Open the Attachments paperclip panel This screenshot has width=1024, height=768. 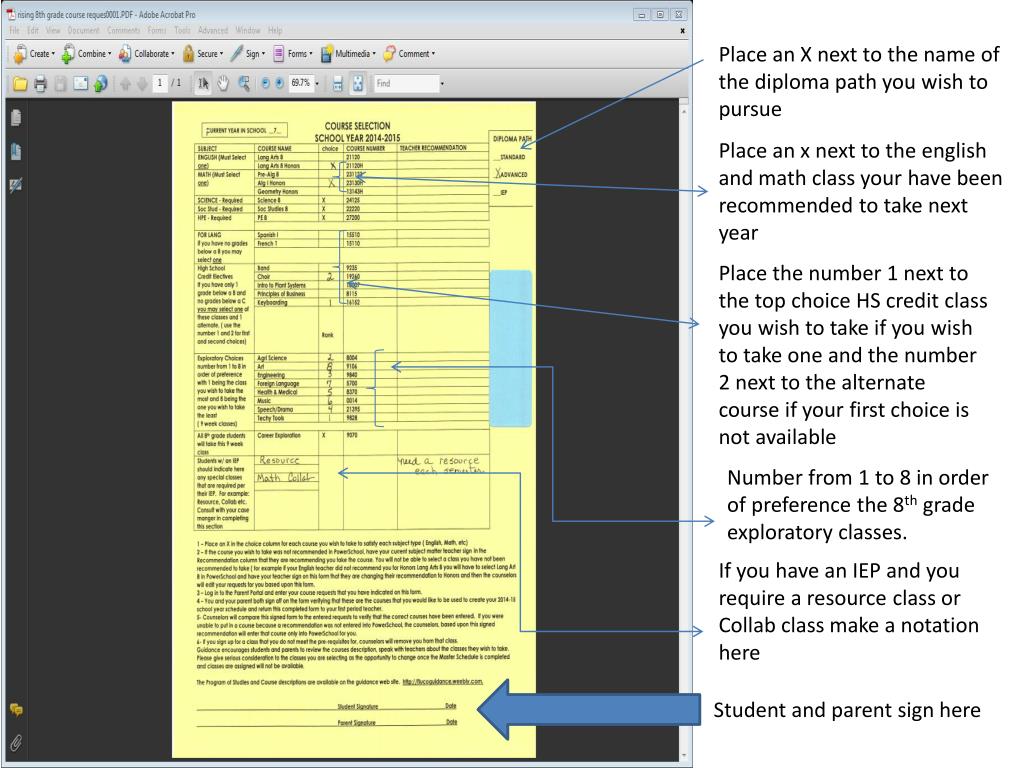pyautogui.click(x=16, y=743)
